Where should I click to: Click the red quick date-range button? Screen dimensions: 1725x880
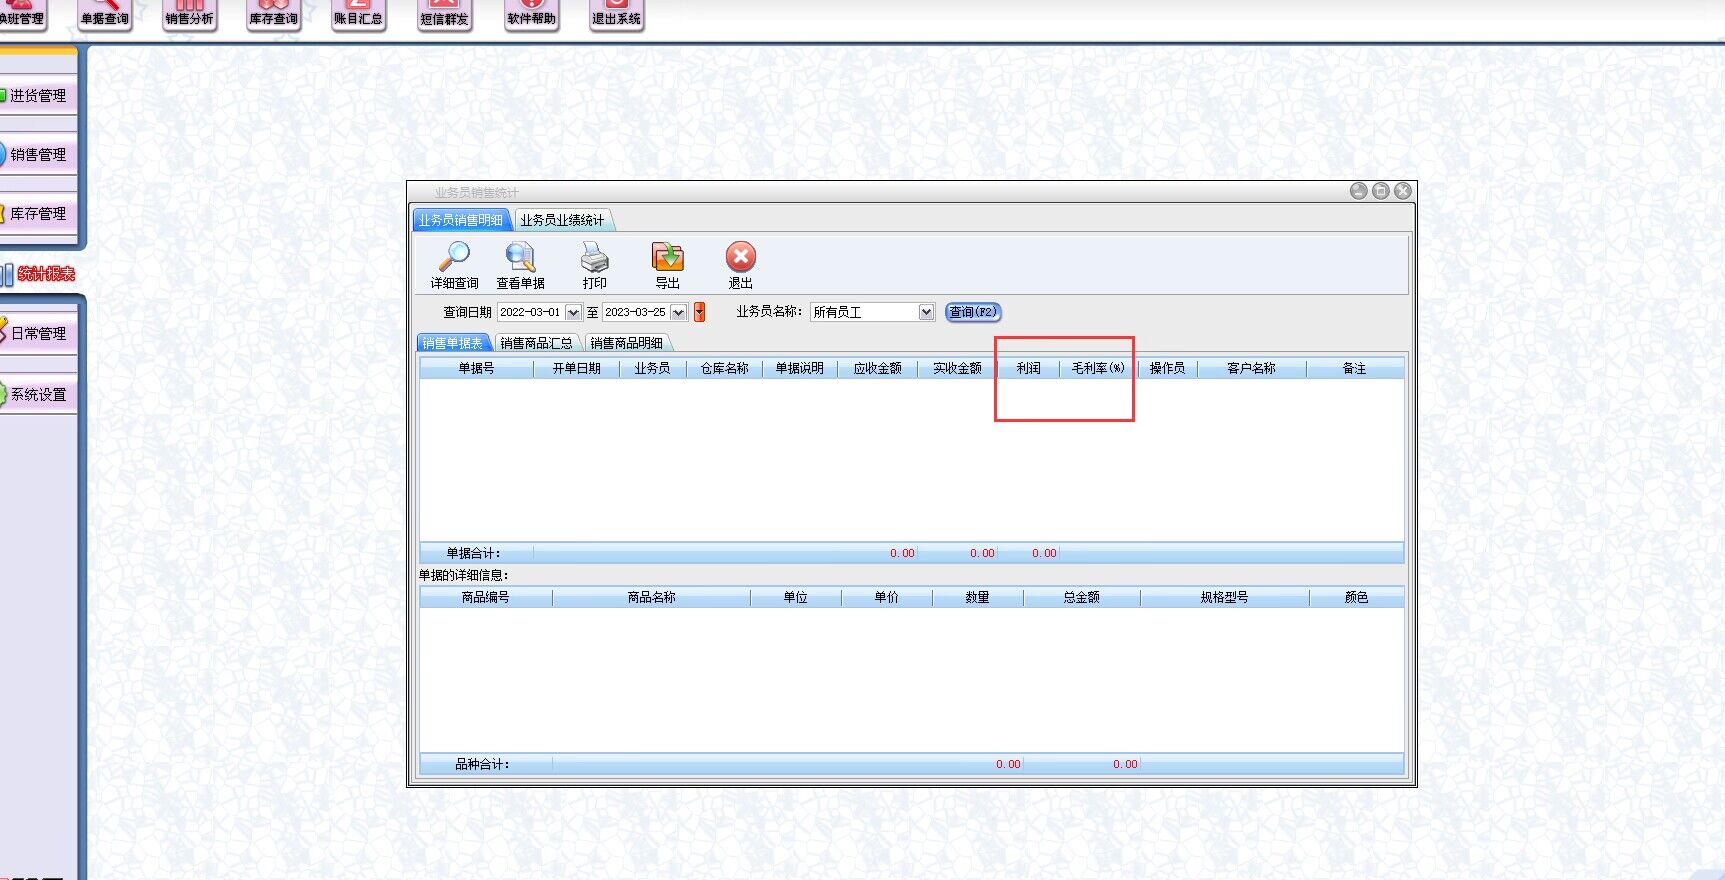699,312
